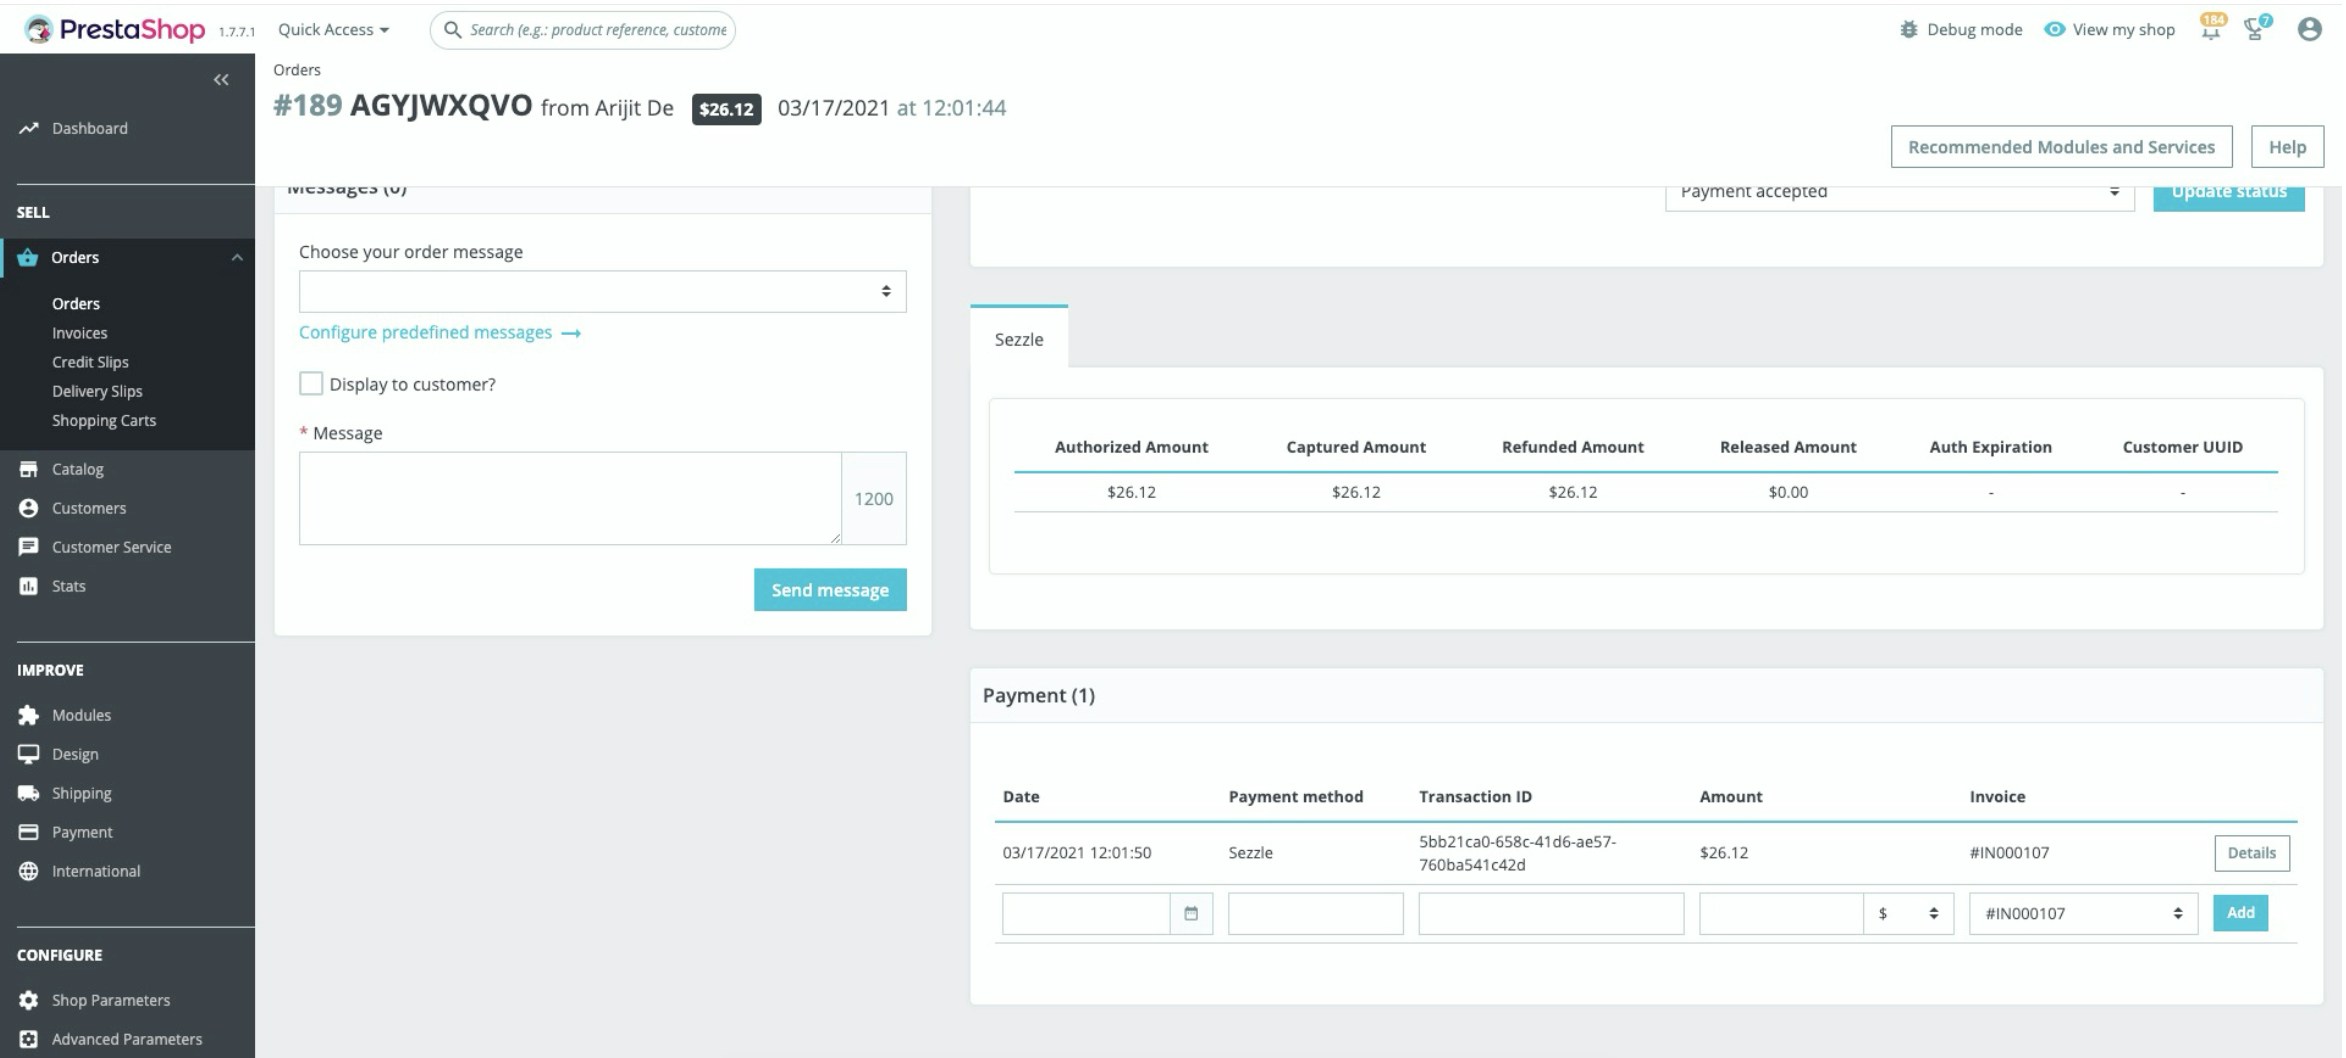Image resolution: width=2346 pixels, height=1058 pixels.
Task: Open Invoices submenu item
Action: (80, 333)
